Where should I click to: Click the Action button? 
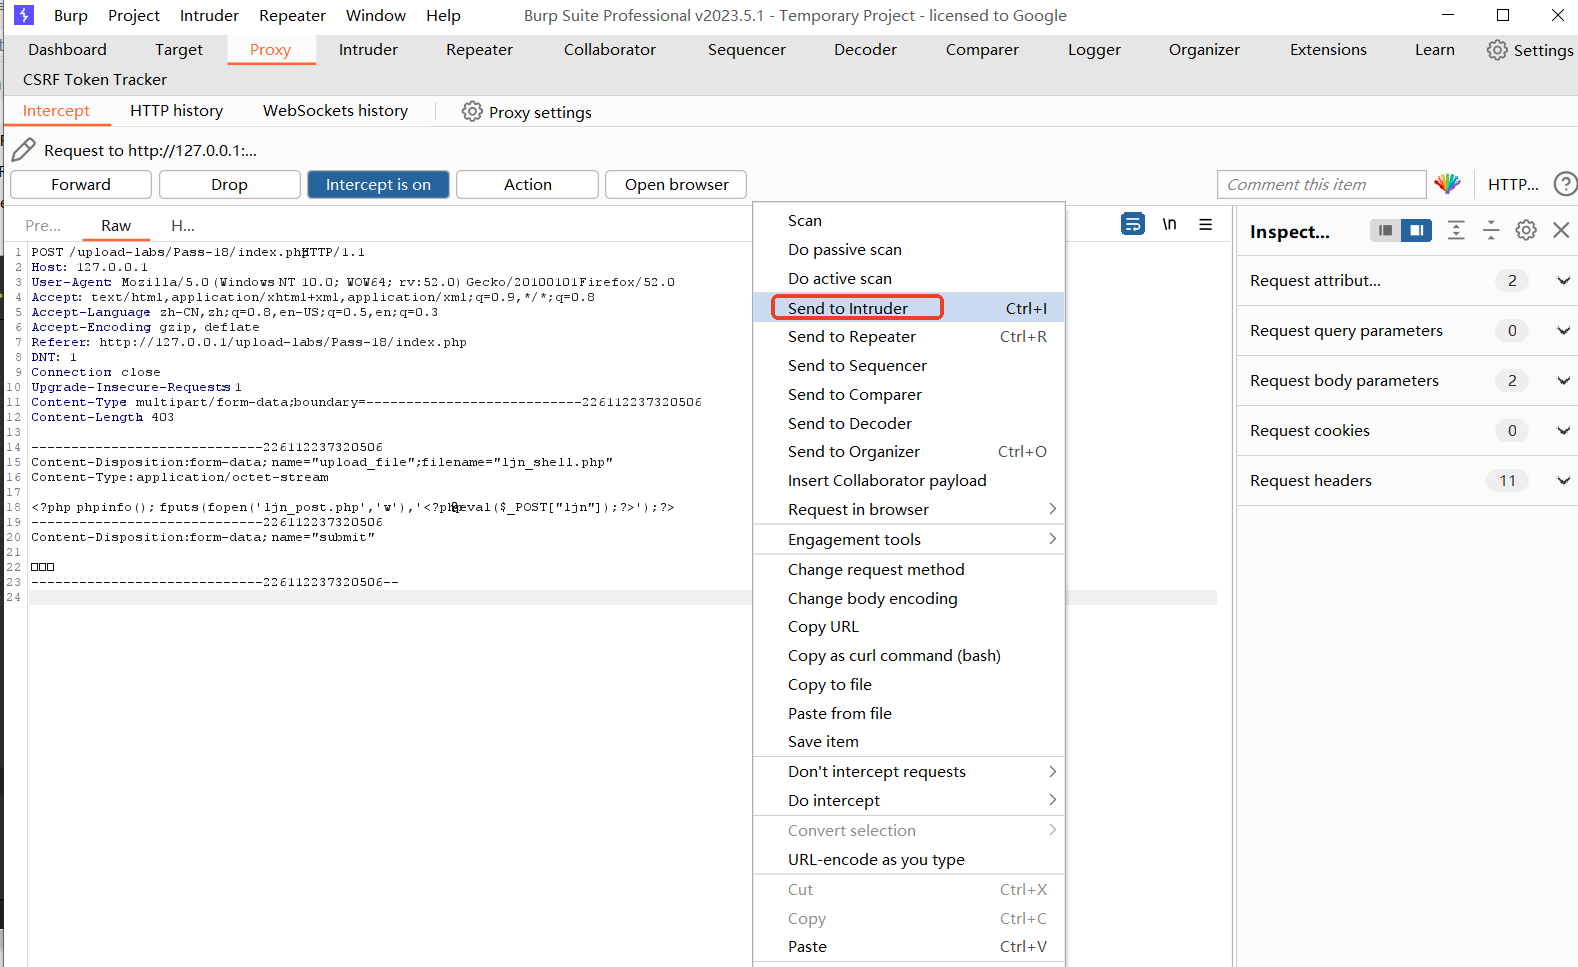pyautogui.click(x=528, y=185)
